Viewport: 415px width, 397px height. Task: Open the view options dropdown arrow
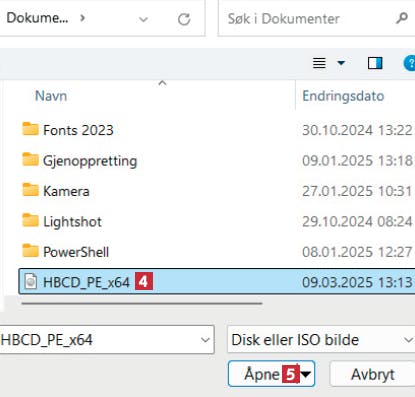tap(341, 63)
